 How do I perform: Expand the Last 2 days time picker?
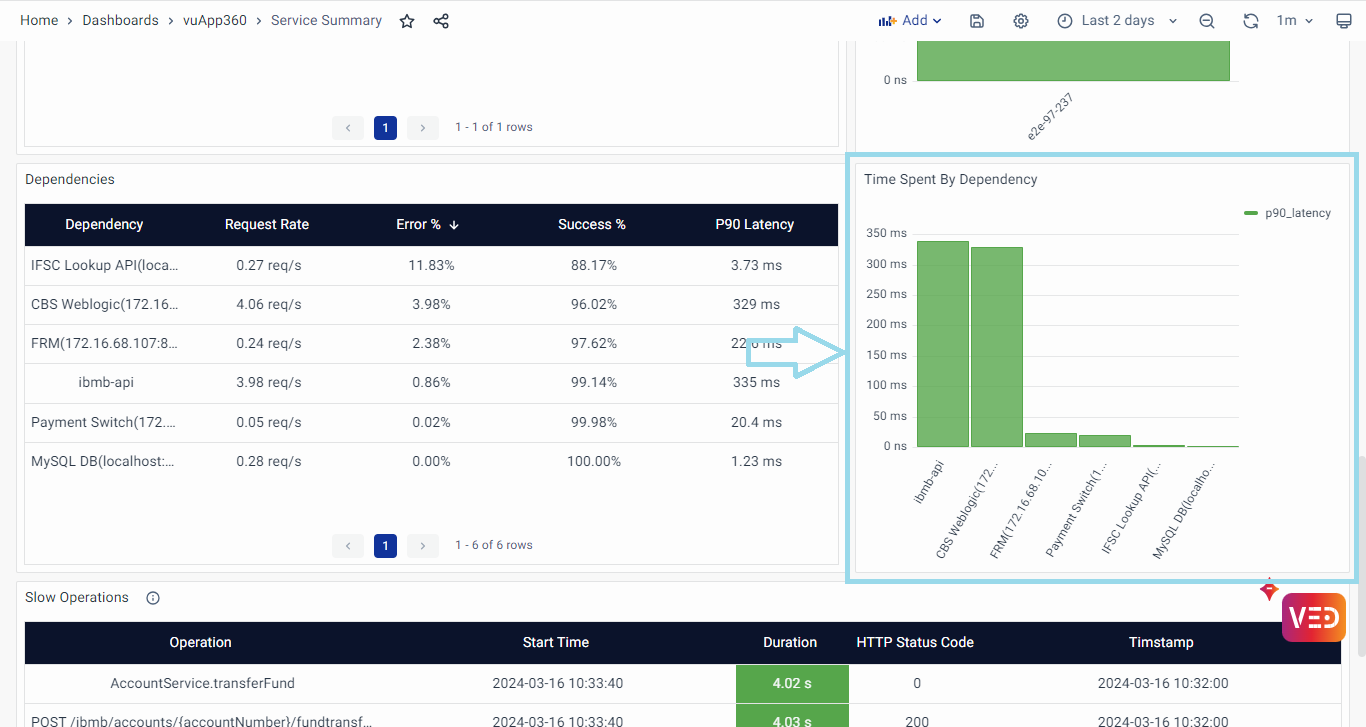[x=1117, y=21]
